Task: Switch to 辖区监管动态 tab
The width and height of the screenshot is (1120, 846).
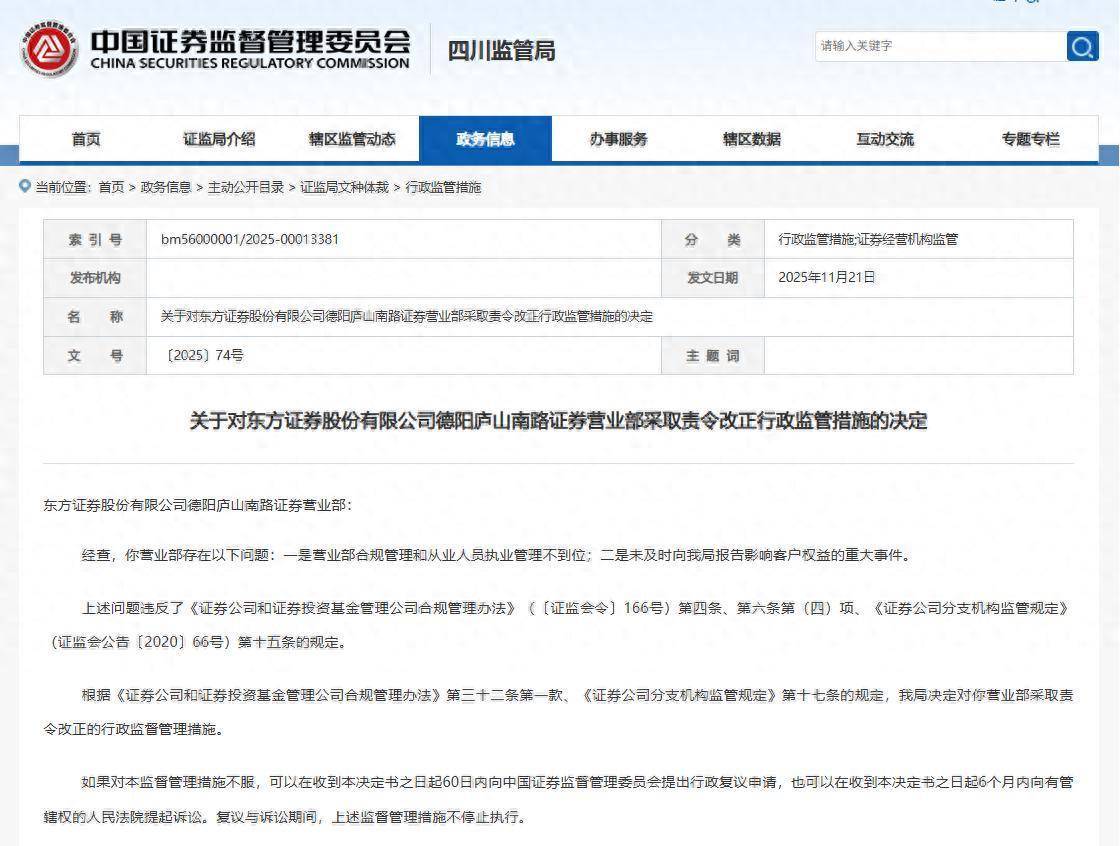Action: tap(352, 139)
